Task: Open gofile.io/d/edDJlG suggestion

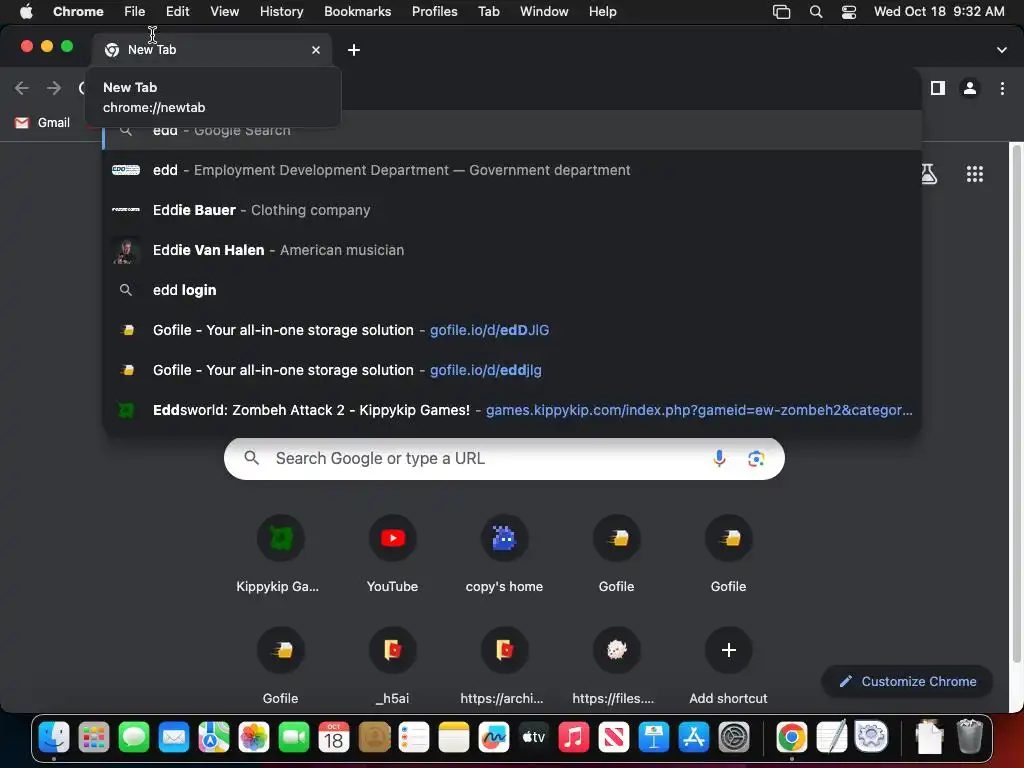Action: (512, 330)
